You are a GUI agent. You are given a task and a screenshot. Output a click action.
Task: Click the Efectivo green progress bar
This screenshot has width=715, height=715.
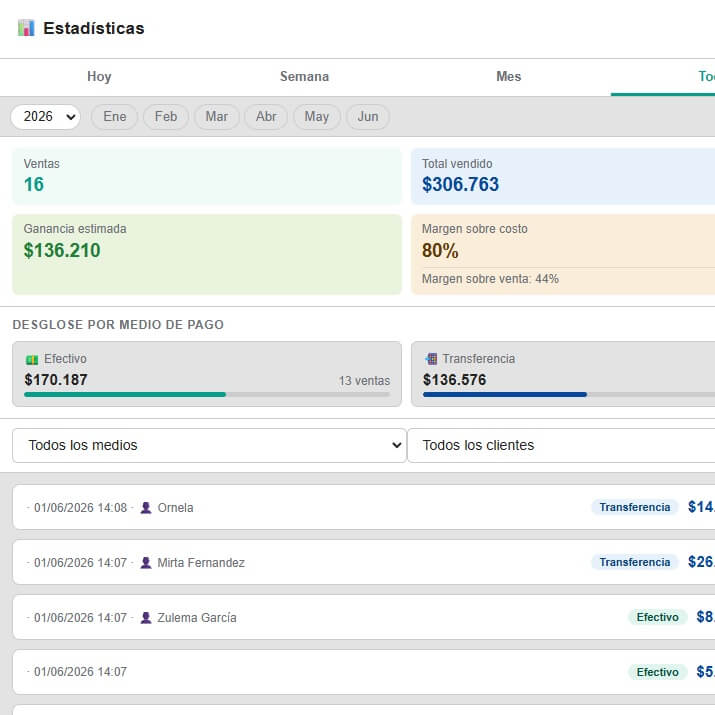pos(125,394)
